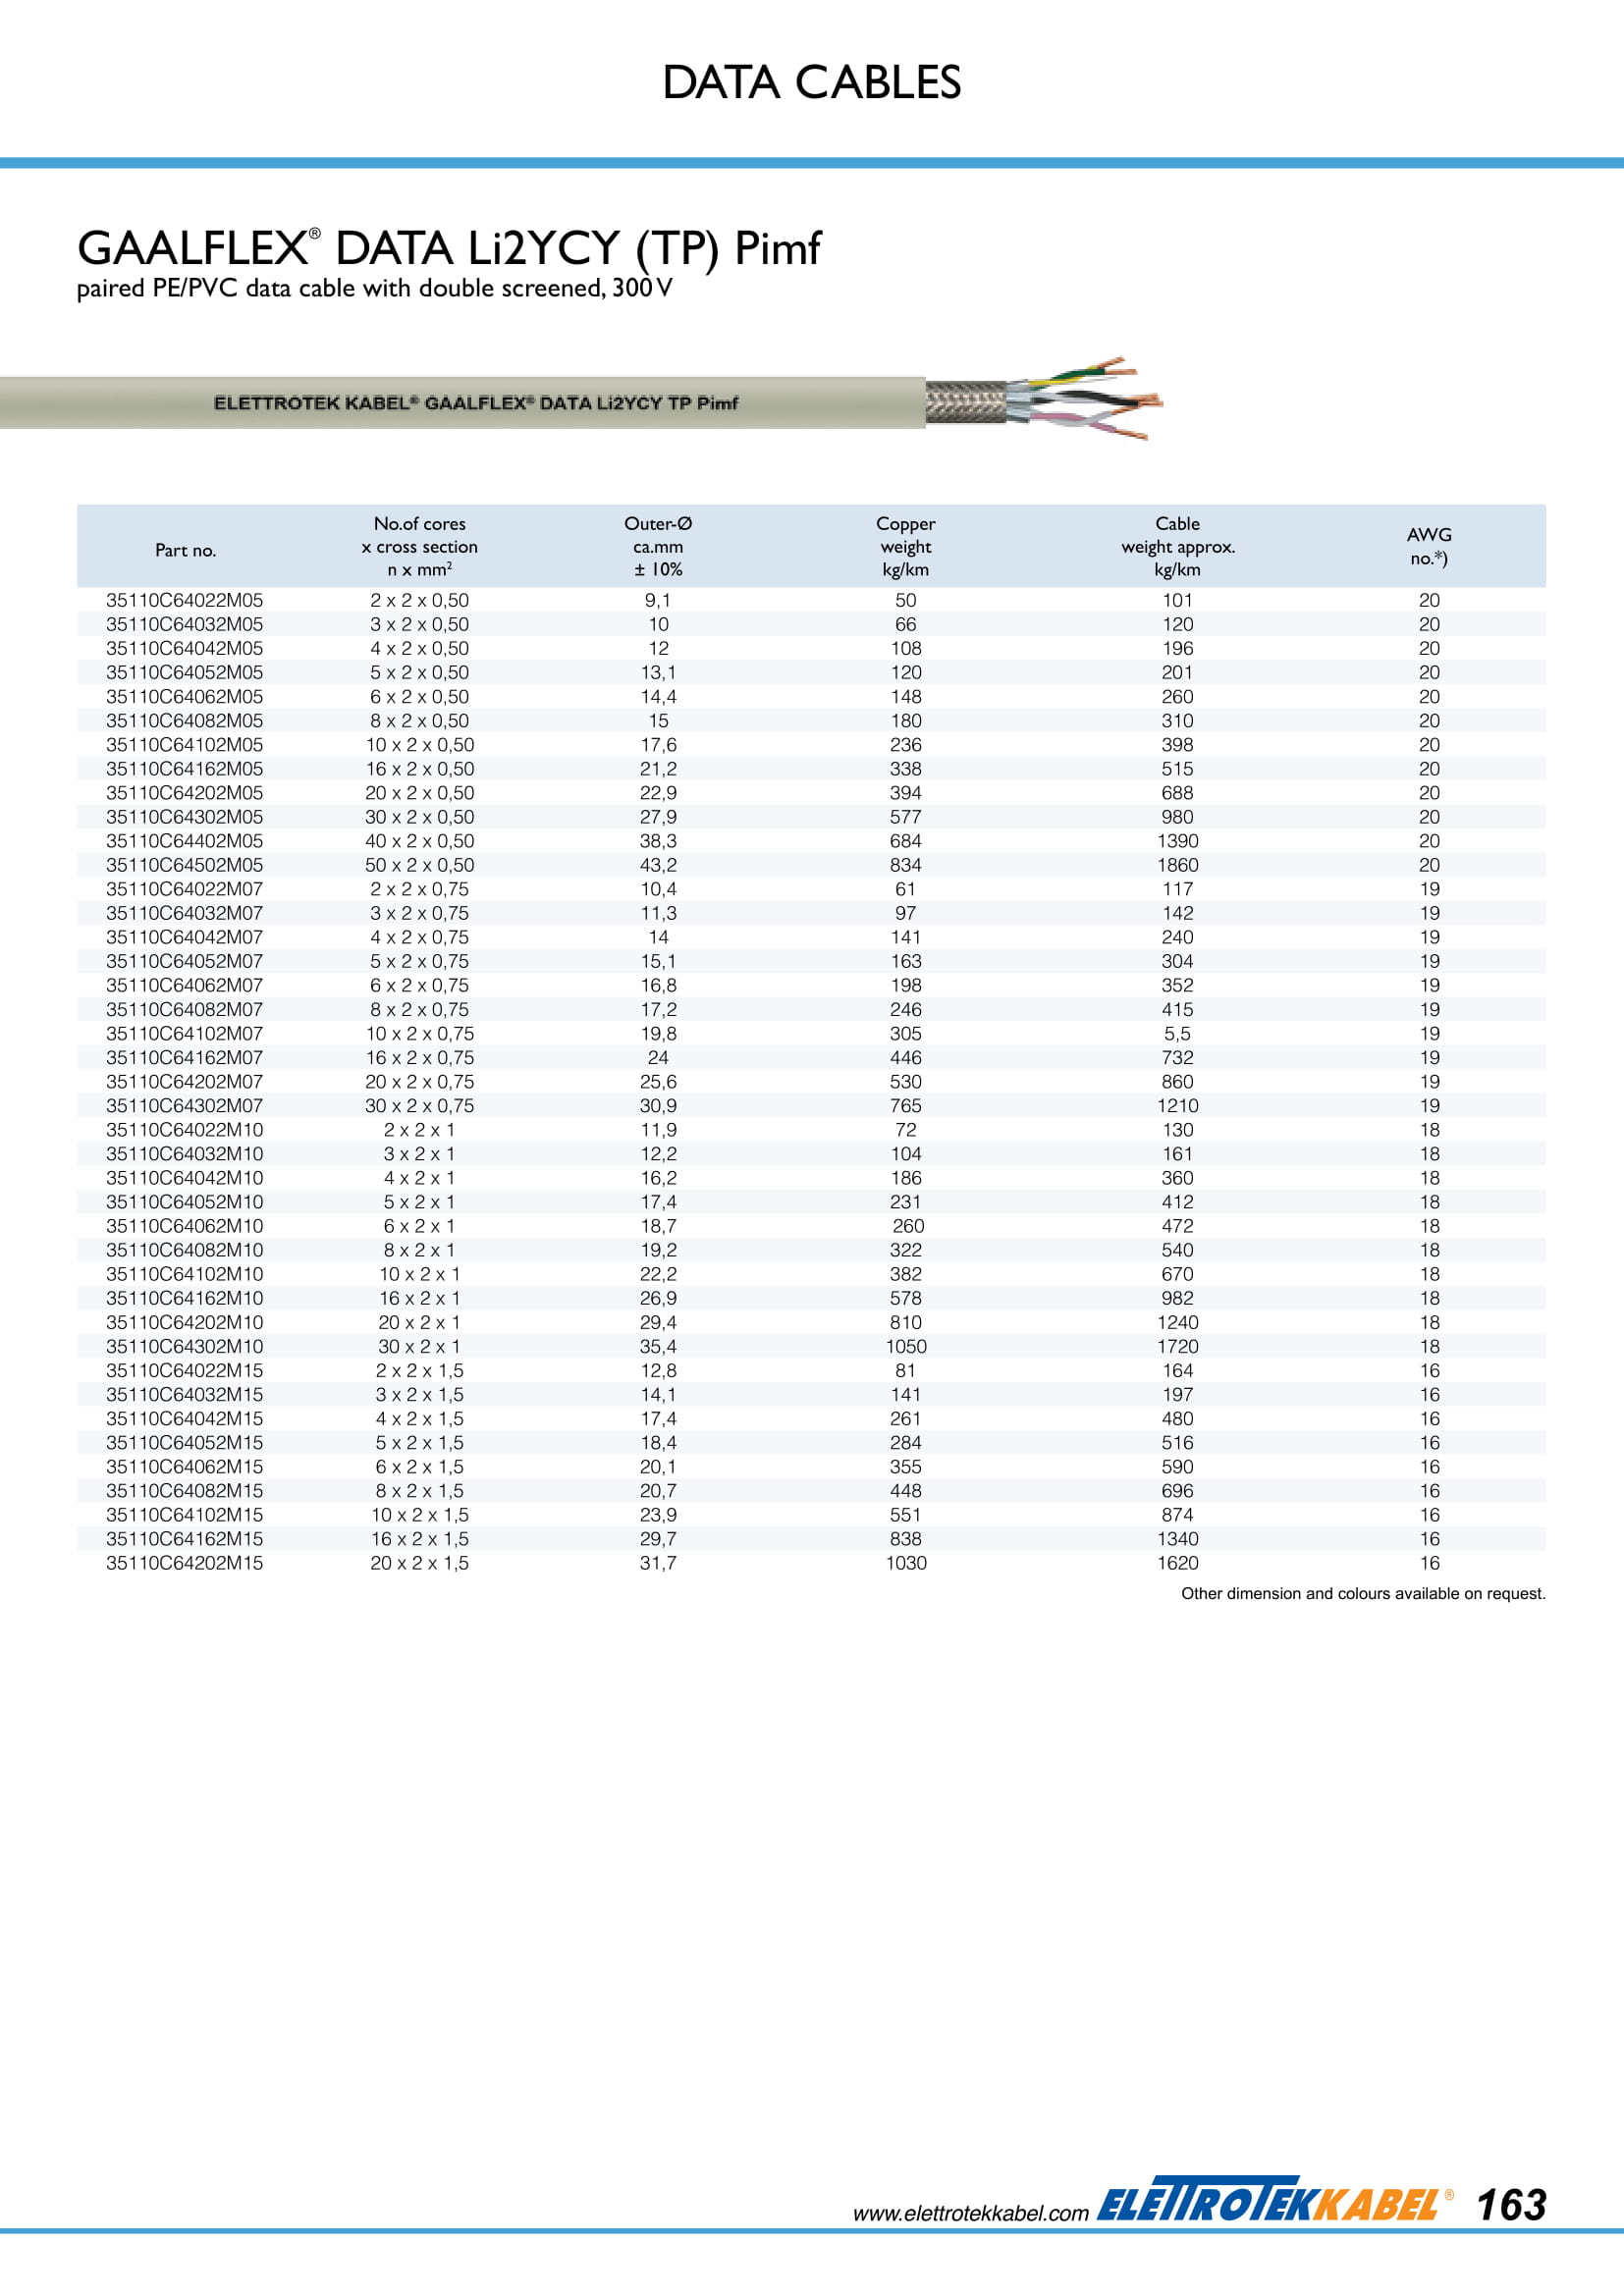The height and width of the screenshot is (2296, 1624).
Task: Click cable weight value '1390'
Action: pos(1178,841)
